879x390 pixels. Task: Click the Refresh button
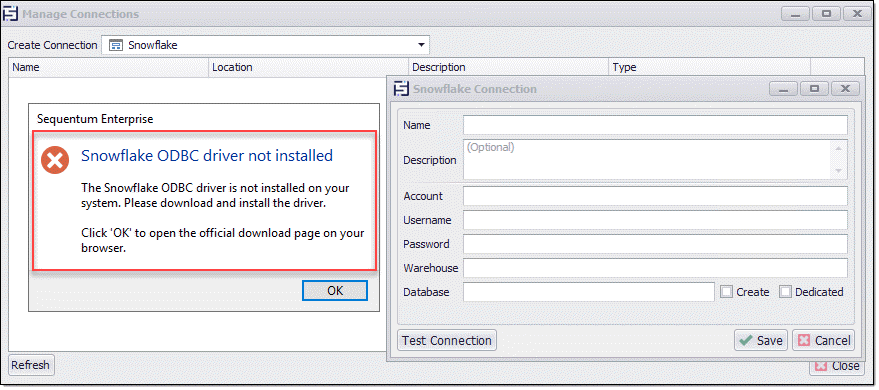(x=31, y=365)
